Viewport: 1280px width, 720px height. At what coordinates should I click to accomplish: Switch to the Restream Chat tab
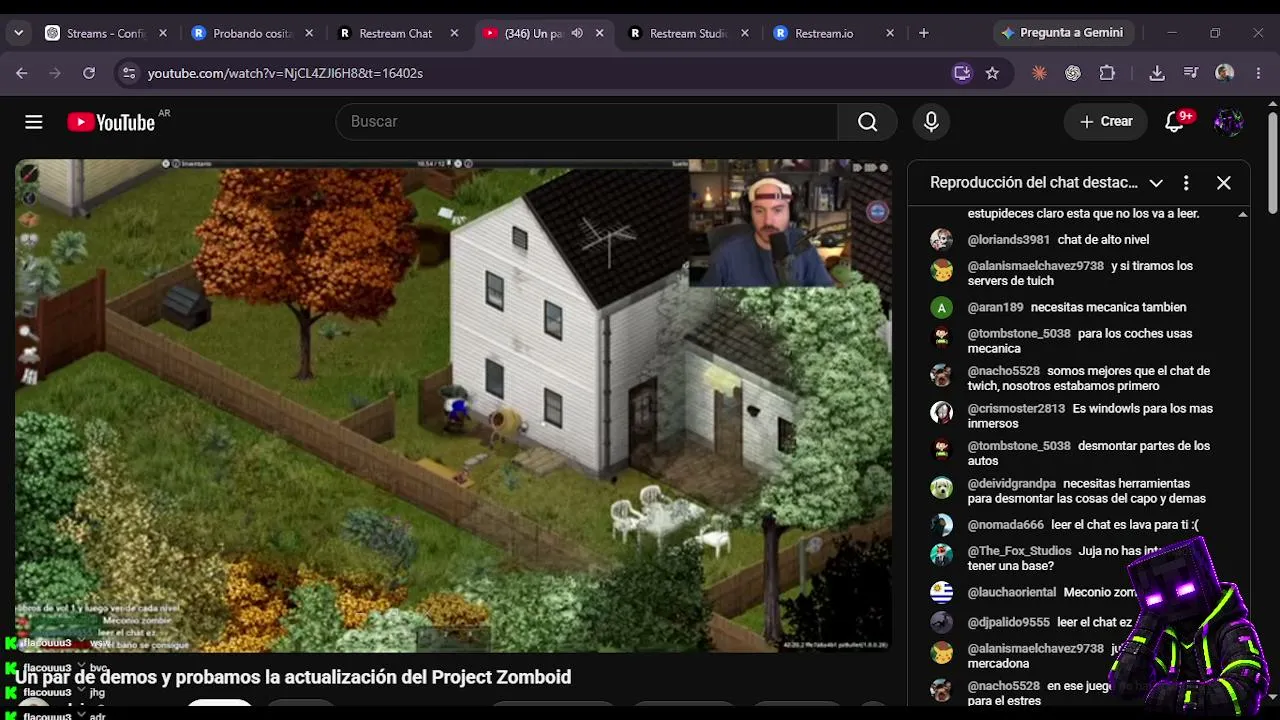pyautogui.click(x=396, y=33)
